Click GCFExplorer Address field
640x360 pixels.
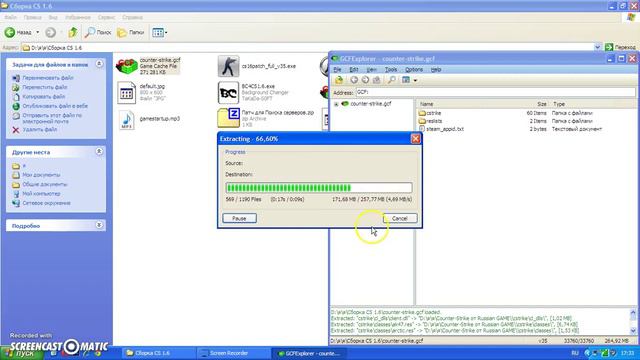(x=496, y=92)
